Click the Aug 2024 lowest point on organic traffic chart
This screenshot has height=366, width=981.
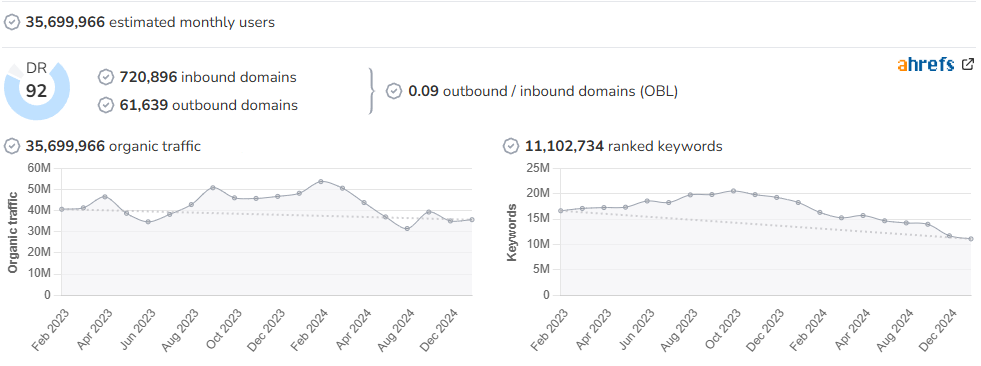coord(407,229)
